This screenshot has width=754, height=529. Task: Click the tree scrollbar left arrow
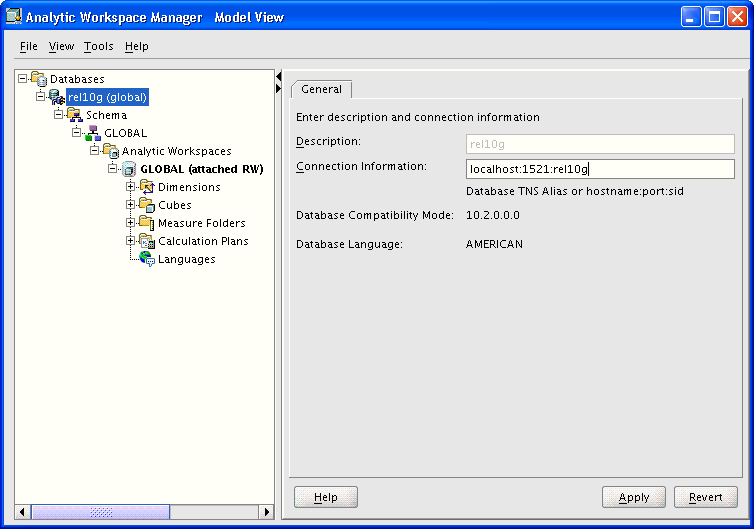(22, 512)
